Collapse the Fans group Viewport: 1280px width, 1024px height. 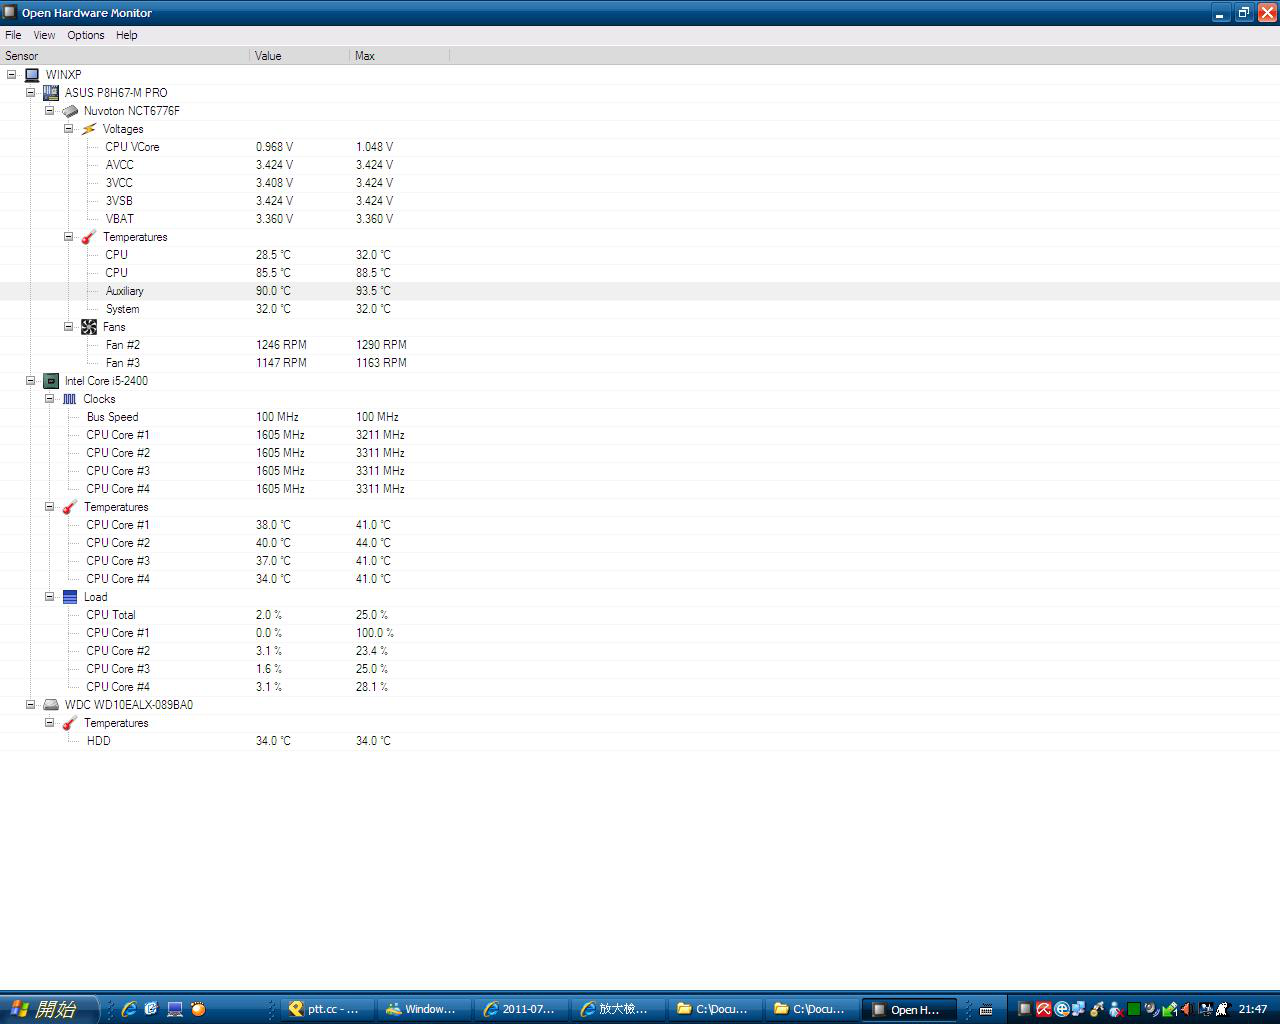coord(69,327)
